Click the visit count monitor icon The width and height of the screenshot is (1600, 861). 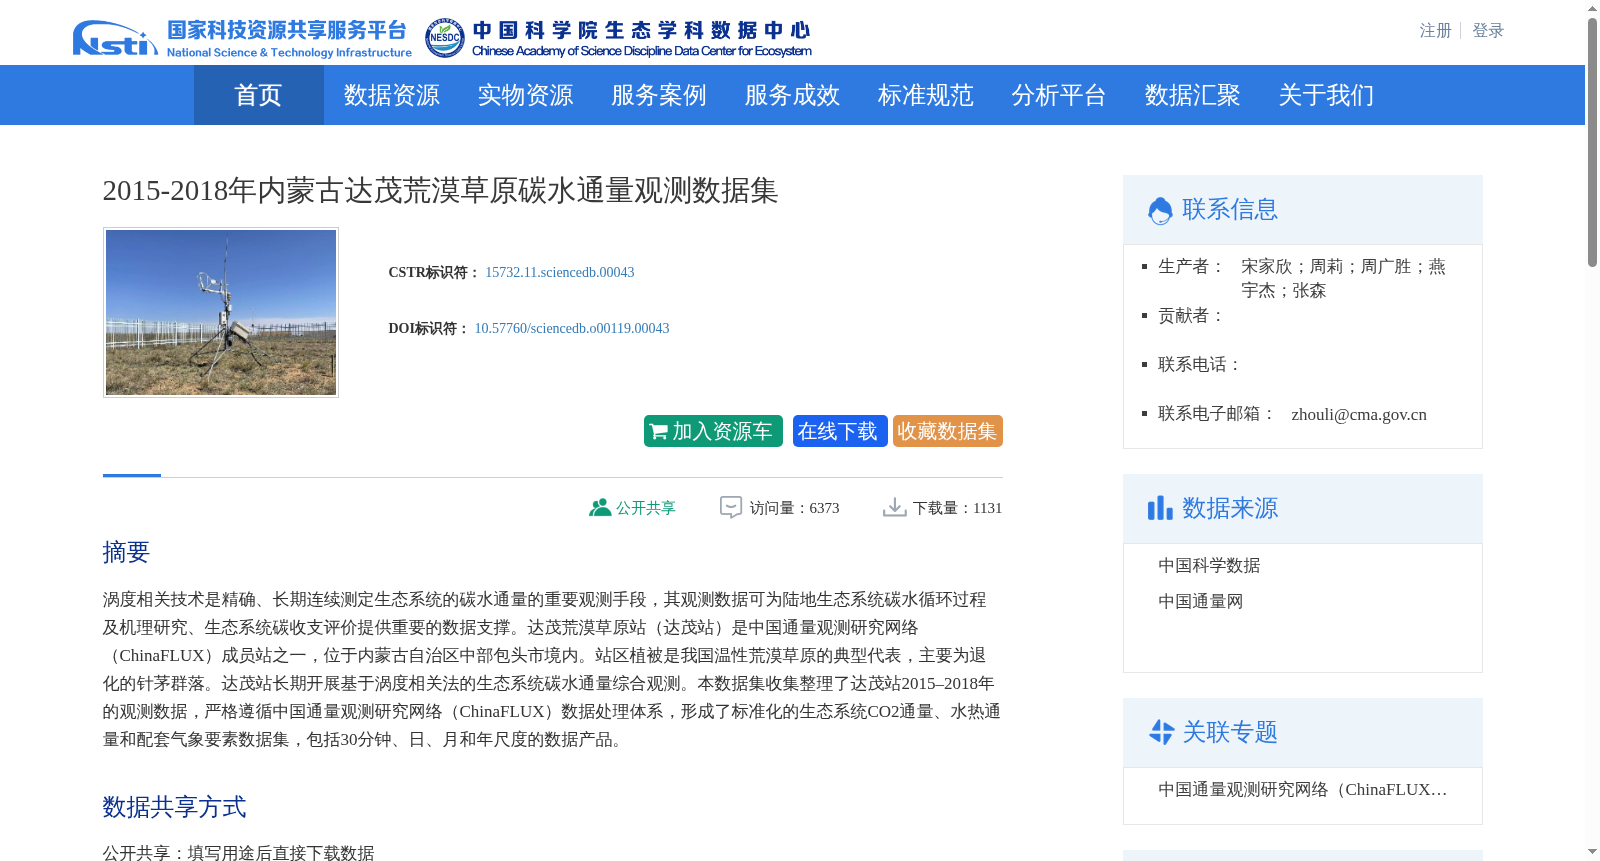(x=731, y=507)
